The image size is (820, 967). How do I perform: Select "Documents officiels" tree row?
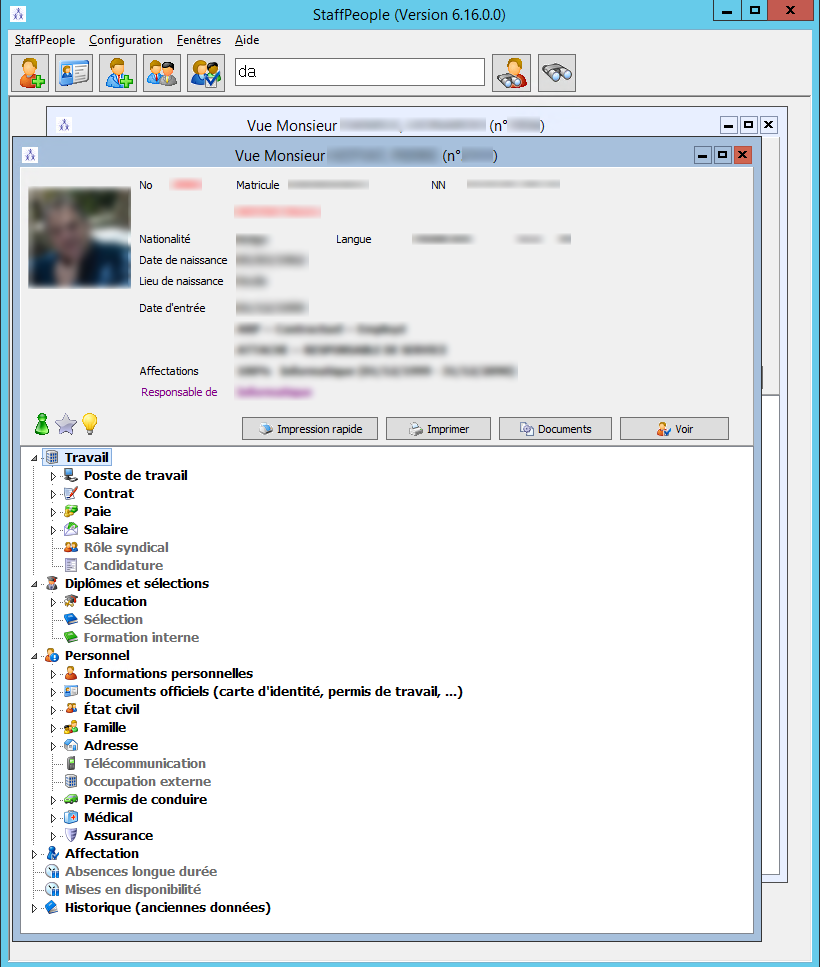(273, 691)
